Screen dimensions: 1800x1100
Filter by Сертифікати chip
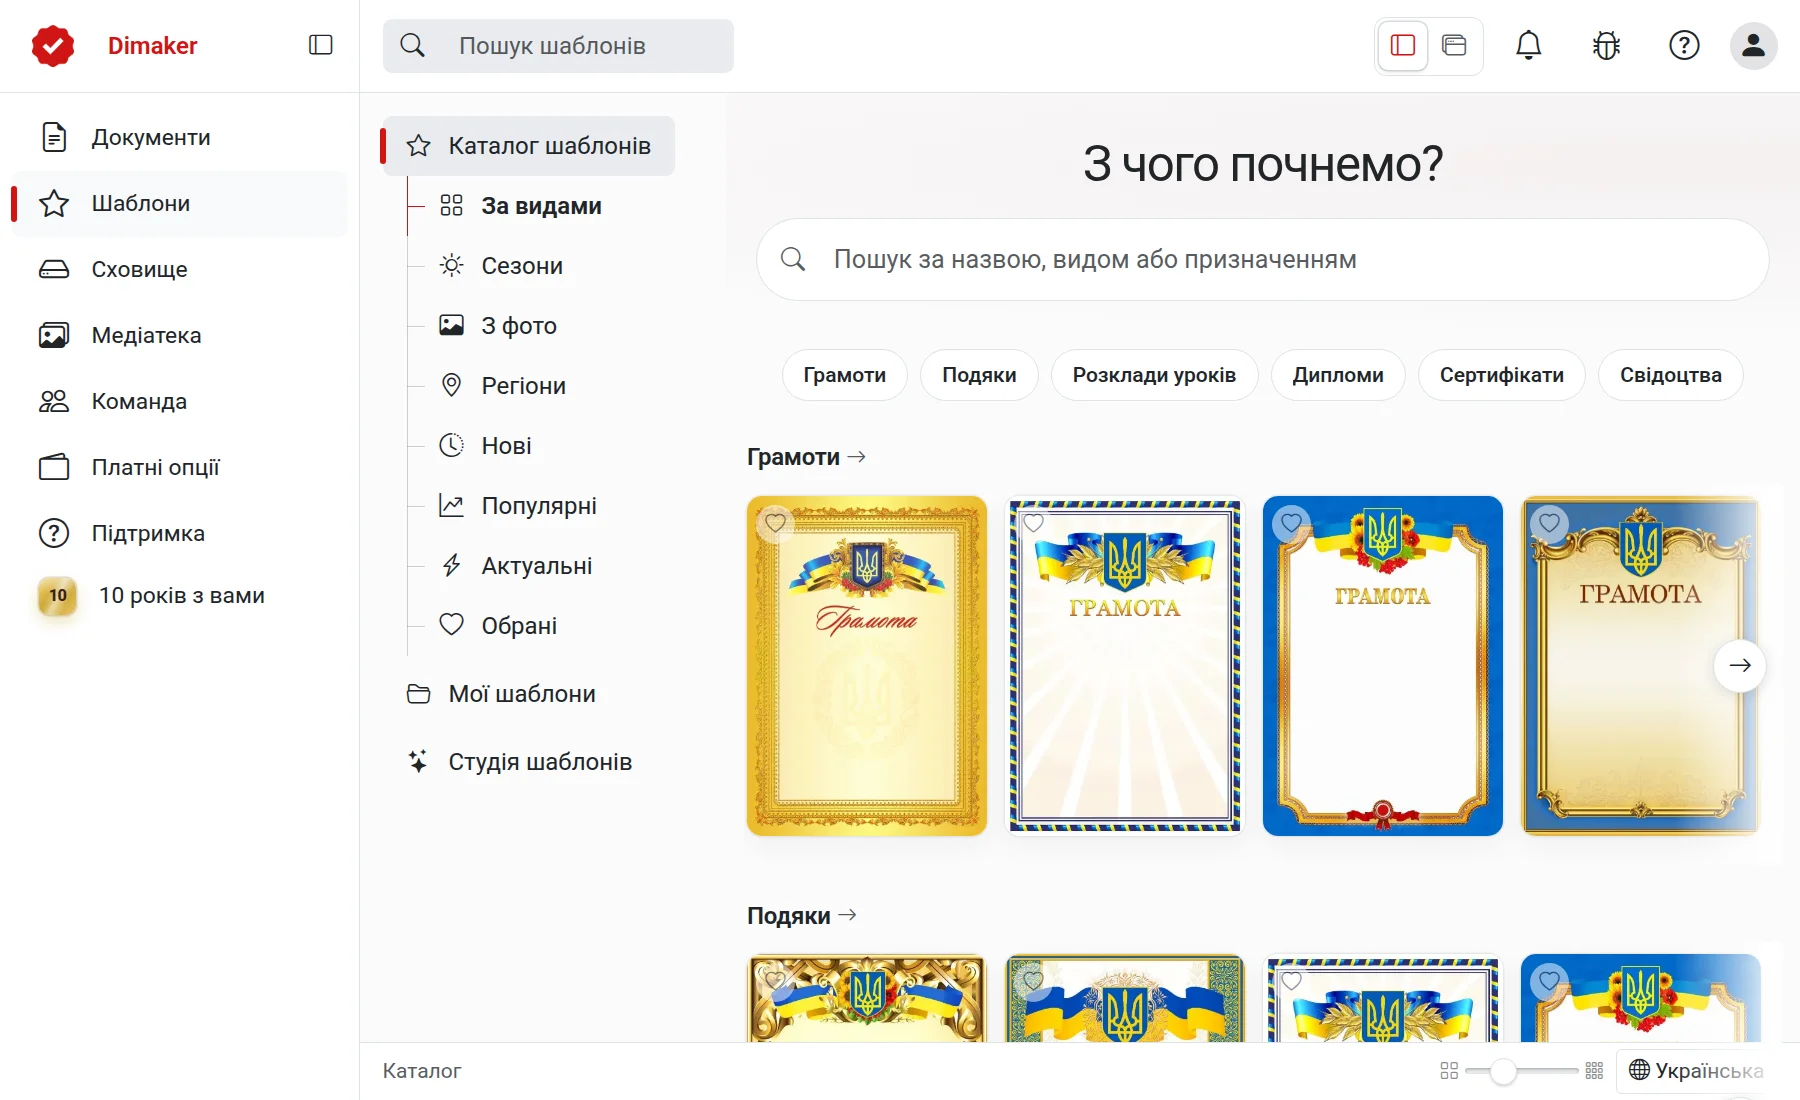click(1502, 375)
